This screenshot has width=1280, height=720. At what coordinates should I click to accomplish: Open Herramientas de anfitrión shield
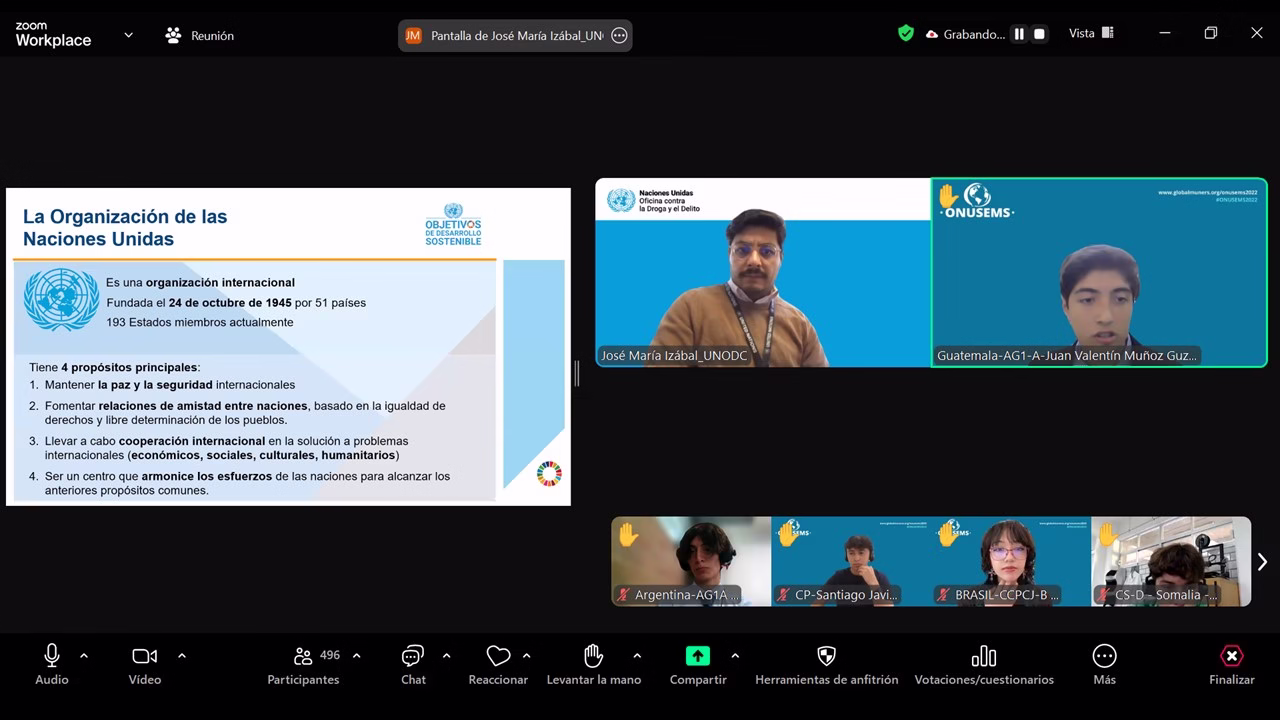(826, 657)
